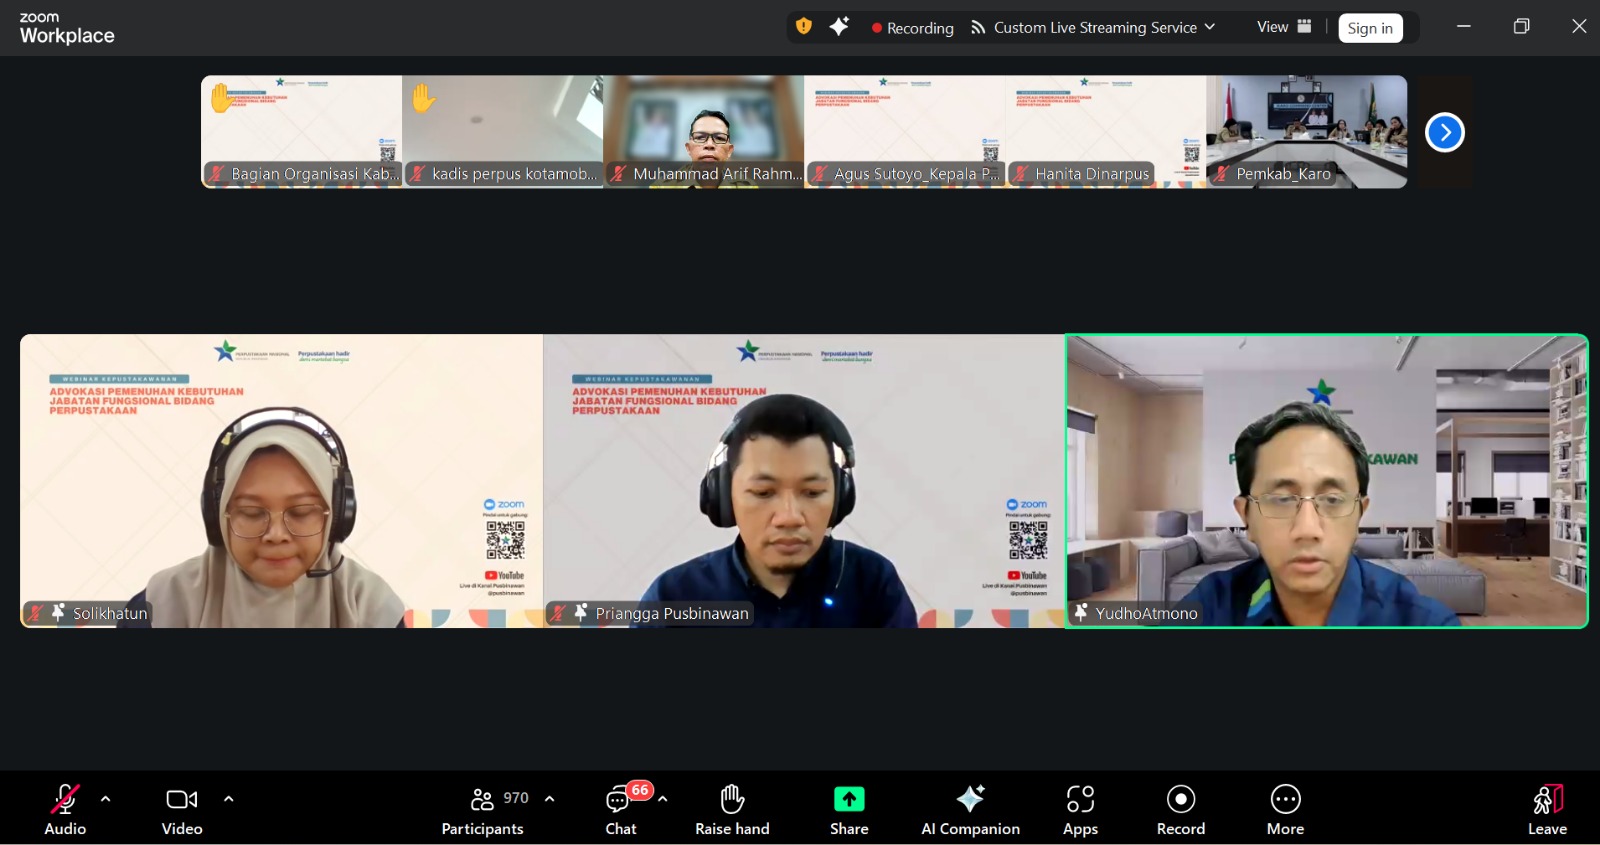The width and height of the screenshot is (1600, 845).
Task: Click the AI Companion sparkle icon in top bar
Action: (x=839, y=27)
